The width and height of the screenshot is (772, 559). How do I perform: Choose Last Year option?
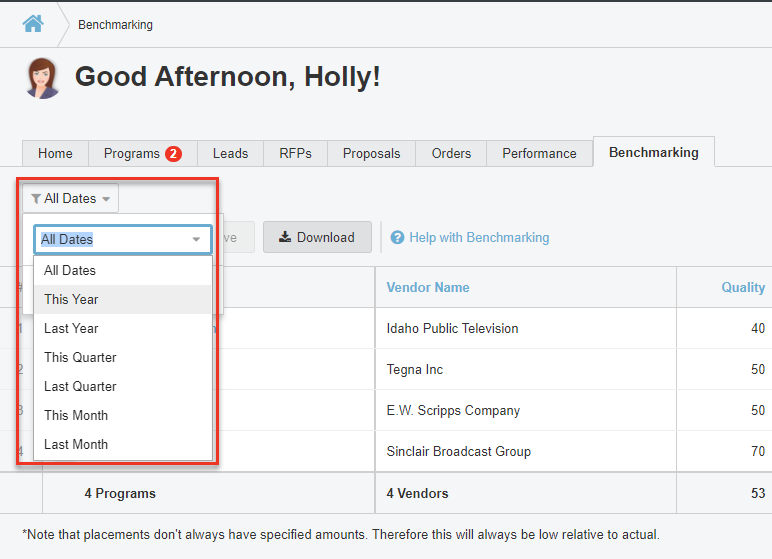(72, 328)
